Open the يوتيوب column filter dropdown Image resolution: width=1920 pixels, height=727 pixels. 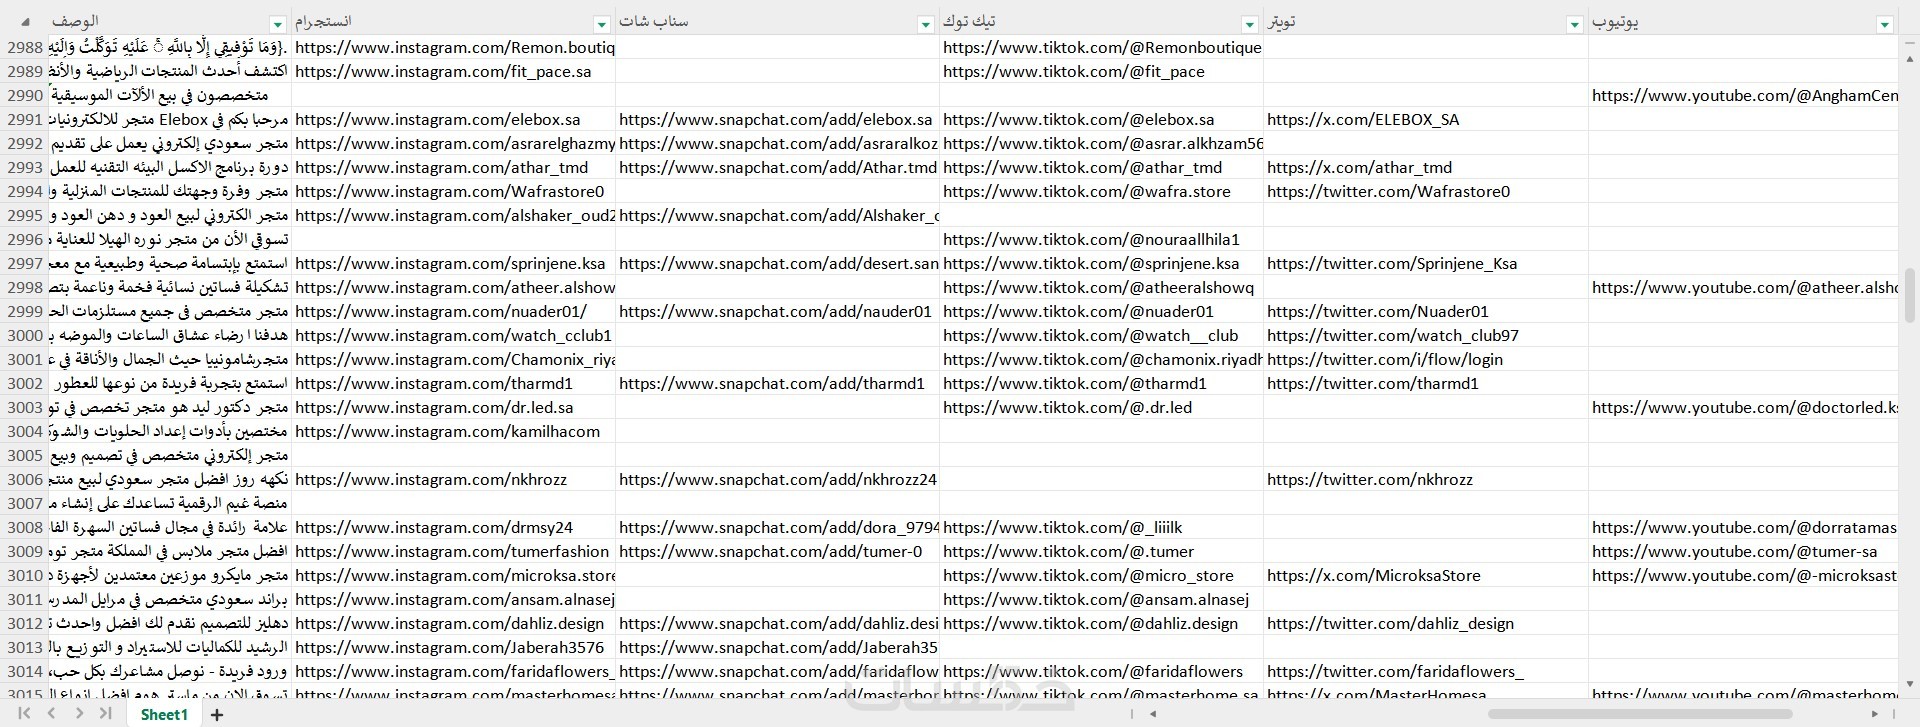point(1885,24)
